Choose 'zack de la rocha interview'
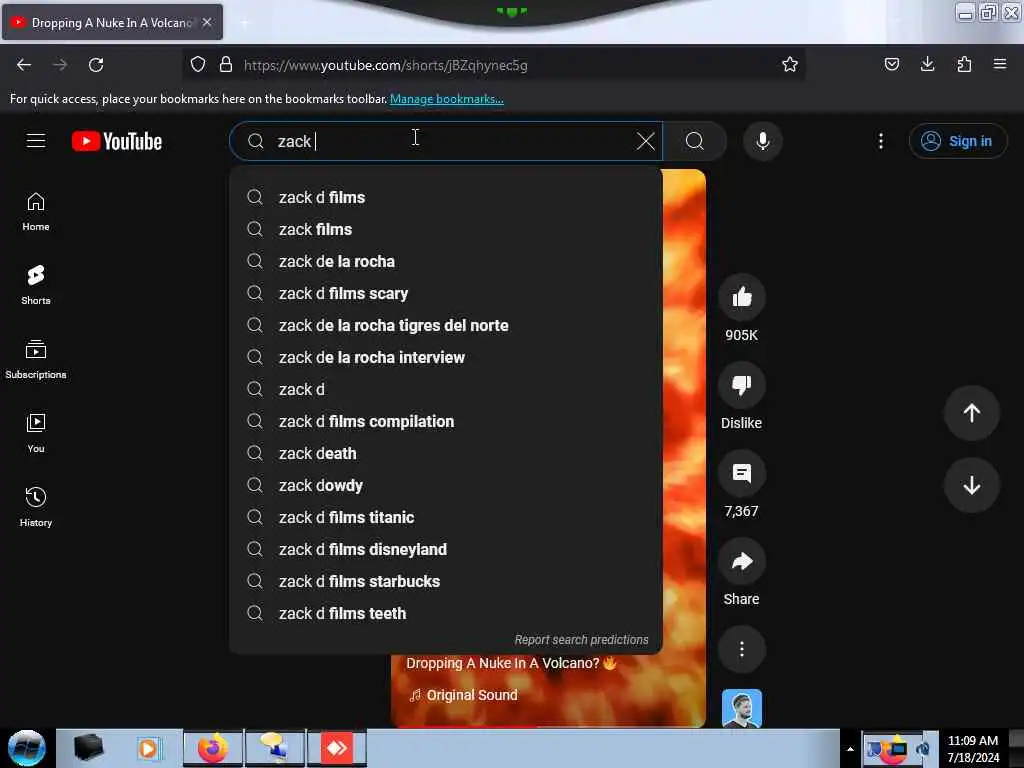 pos(445,357)
